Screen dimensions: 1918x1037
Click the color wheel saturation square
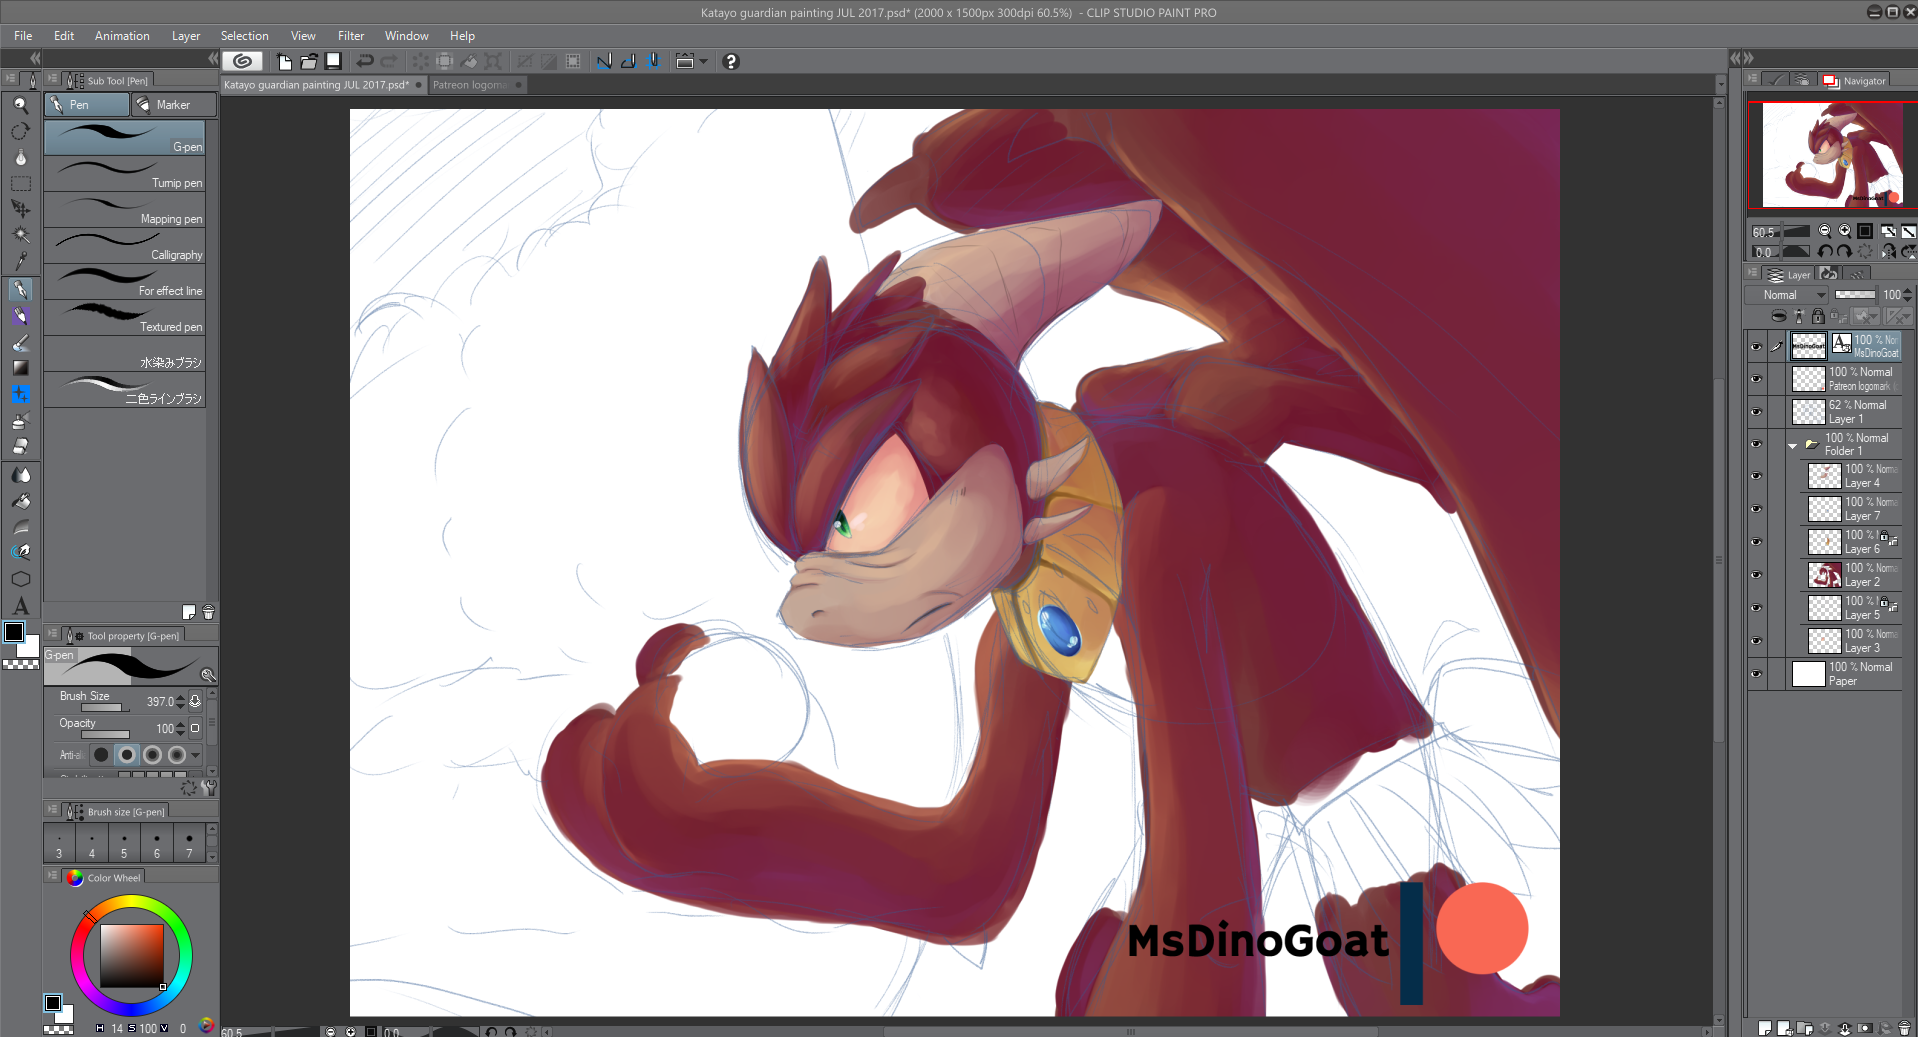coord(131,955)
